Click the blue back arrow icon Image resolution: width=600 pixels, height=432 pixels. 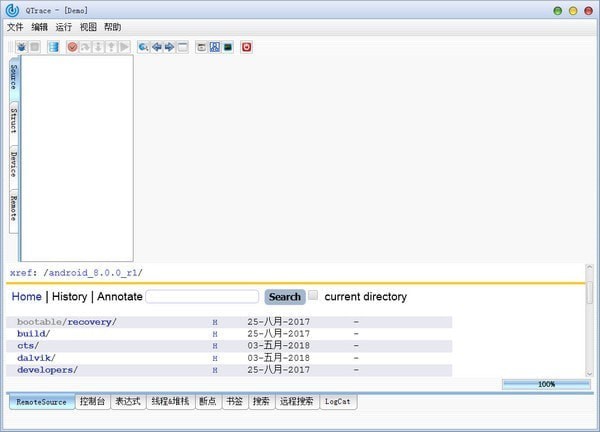point(157,47)
